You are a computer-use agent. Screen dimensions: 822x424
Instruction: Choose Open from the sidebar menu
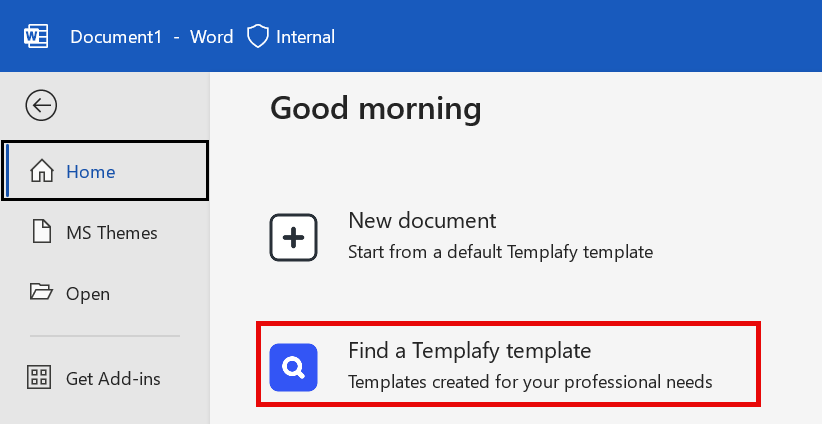pyautogui.click(x=105, y=293)
